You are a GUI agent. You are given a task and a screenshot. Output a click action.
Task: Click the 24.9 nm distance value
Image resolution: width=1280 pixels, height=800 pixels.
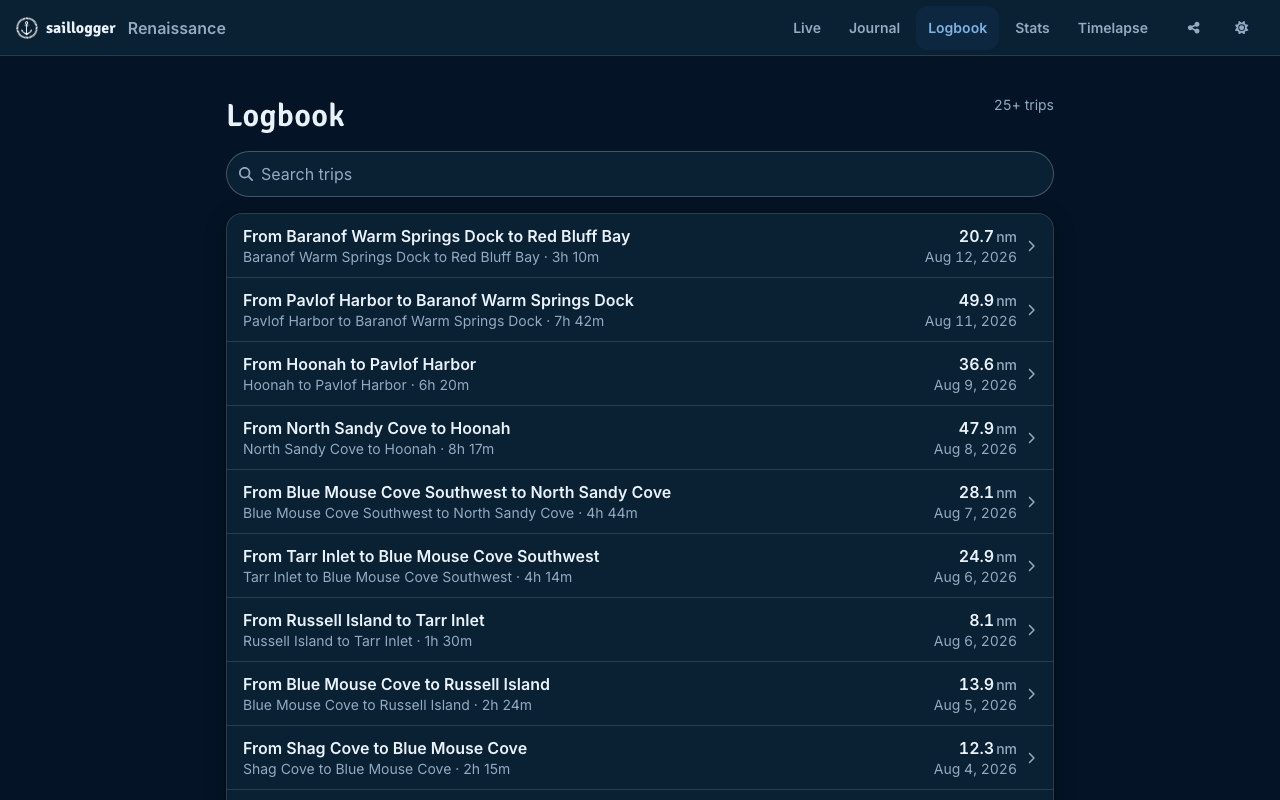click(x=987, y=556)
